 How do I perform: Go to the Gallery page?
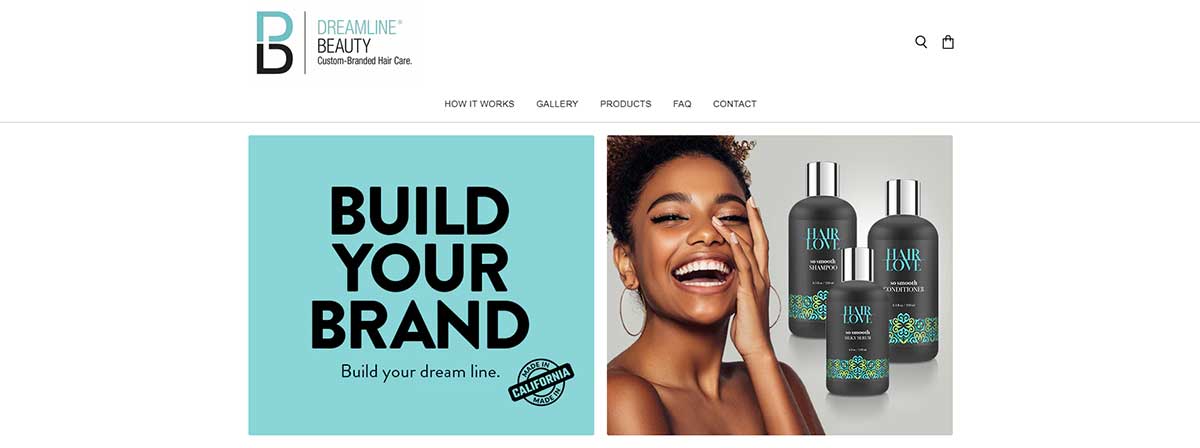pos(557,104)
